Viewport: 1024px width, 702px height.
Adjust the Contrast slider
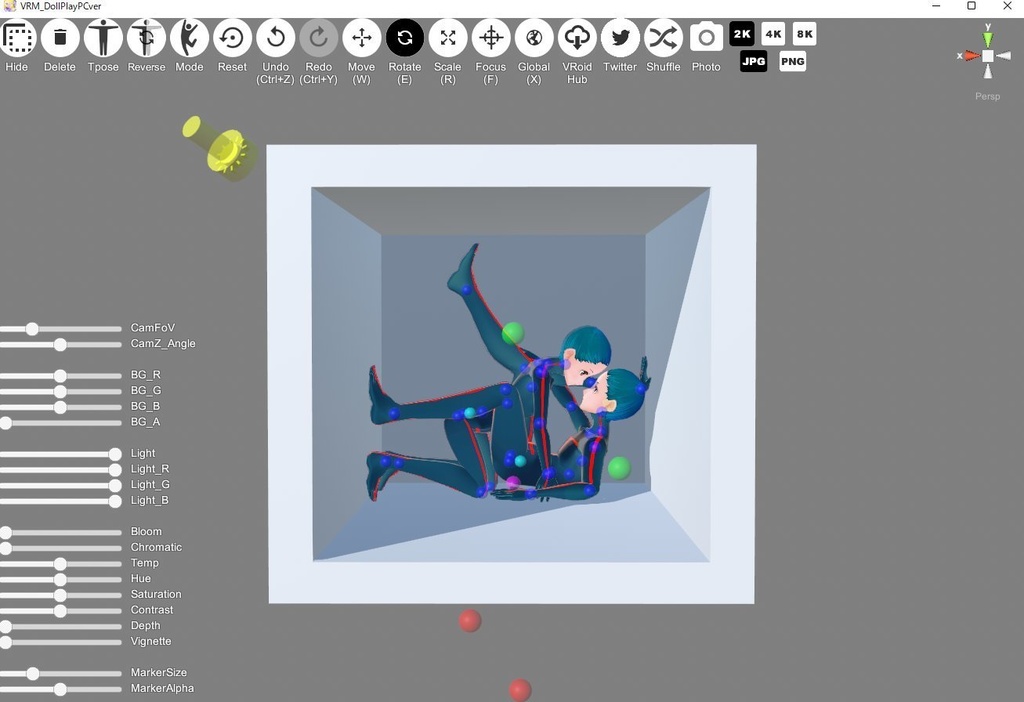(60, 611)
